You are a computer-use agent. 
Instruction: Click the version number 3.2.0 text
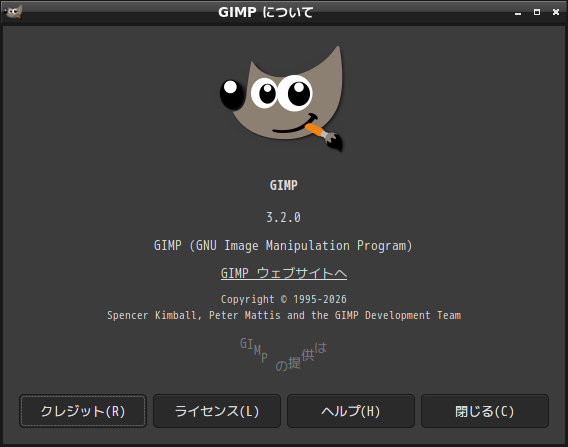[x=284, y=217]
